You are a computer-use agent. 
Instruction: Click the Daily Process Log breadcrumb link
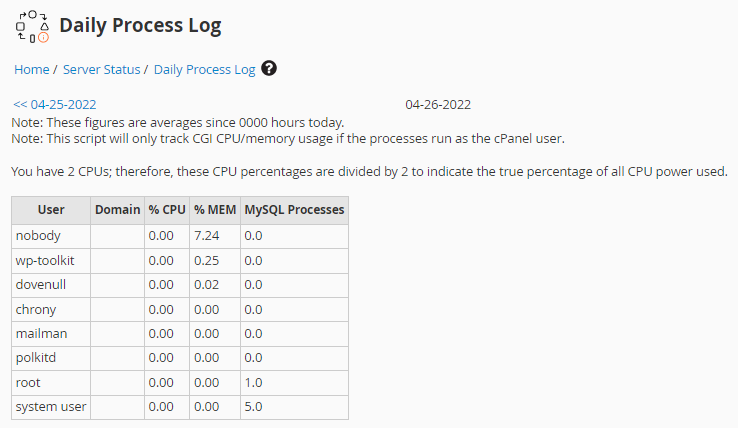204,70
